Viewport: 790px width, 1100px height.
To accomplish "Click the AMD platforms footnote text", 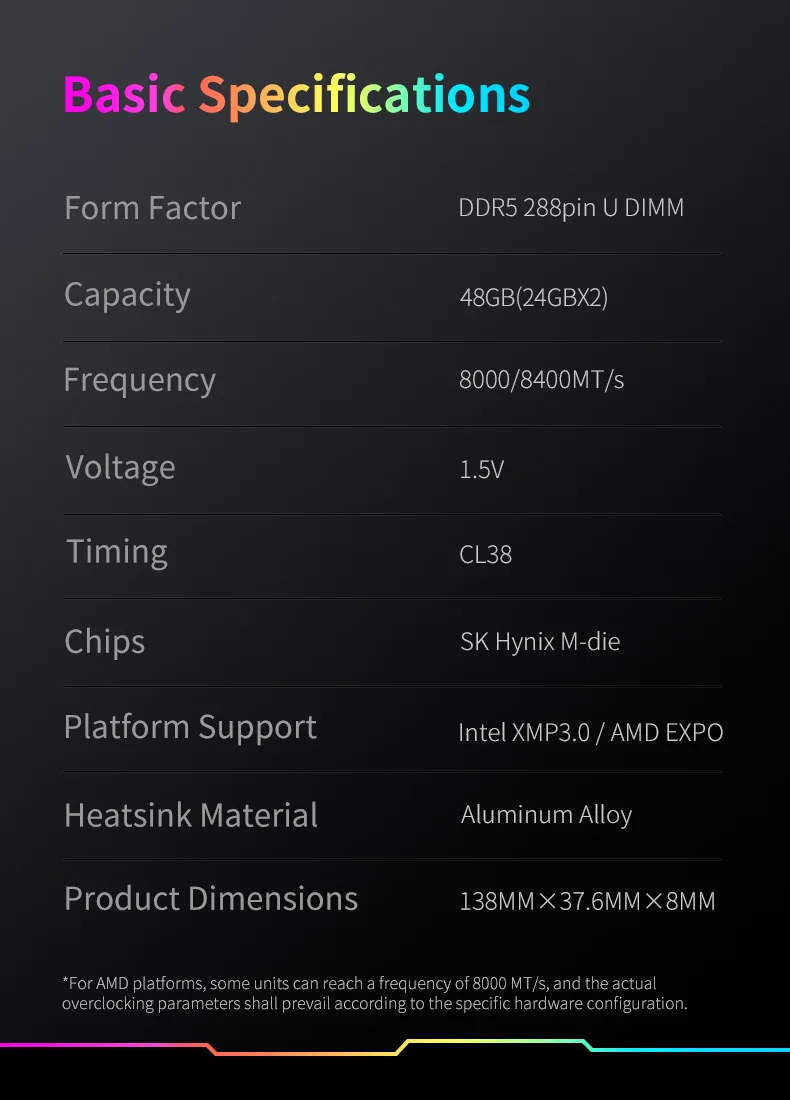I will [x=375, y=993].
